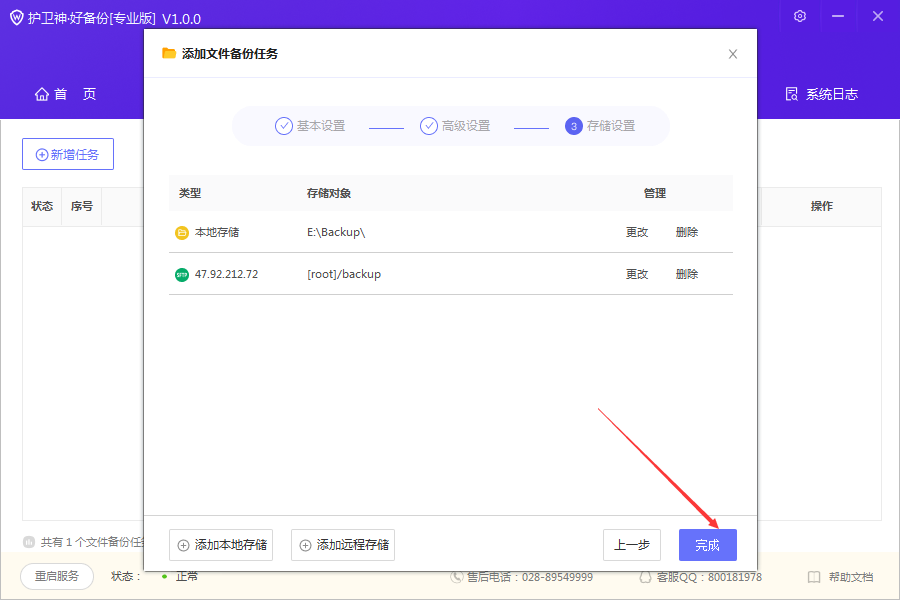Click the 帮助文档 book icon
900x600 pixels.
click(x=814, y=577)
